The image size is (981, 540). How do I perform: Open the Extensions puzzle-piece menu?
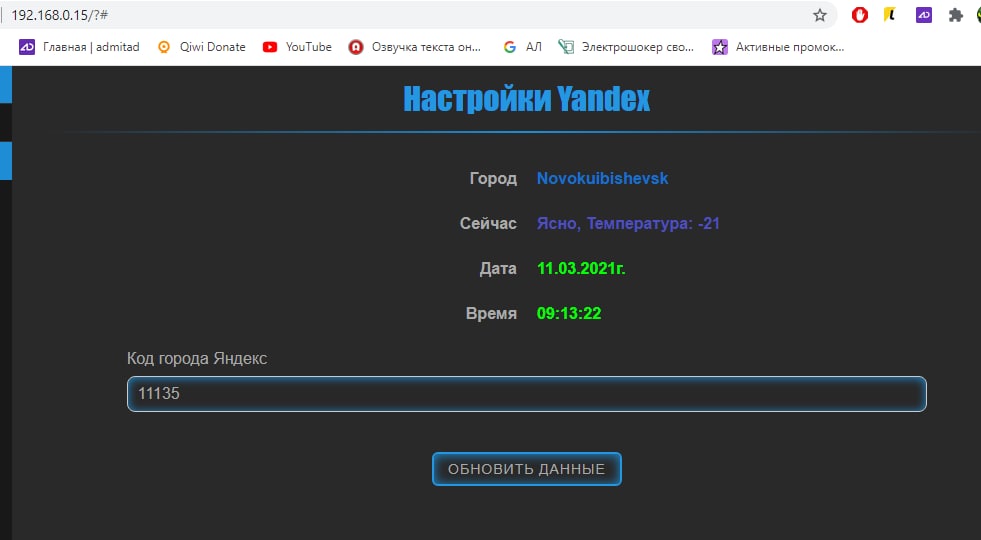(x=955, y=15)
